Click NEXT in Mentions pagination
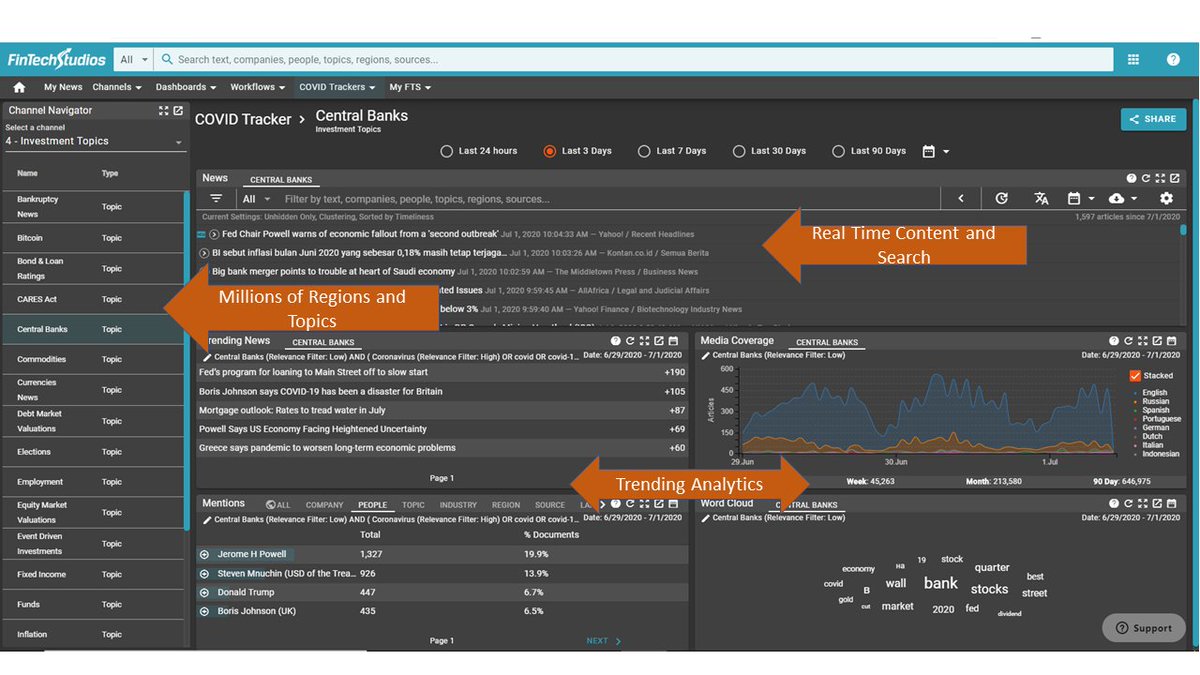 pos(604,641)
